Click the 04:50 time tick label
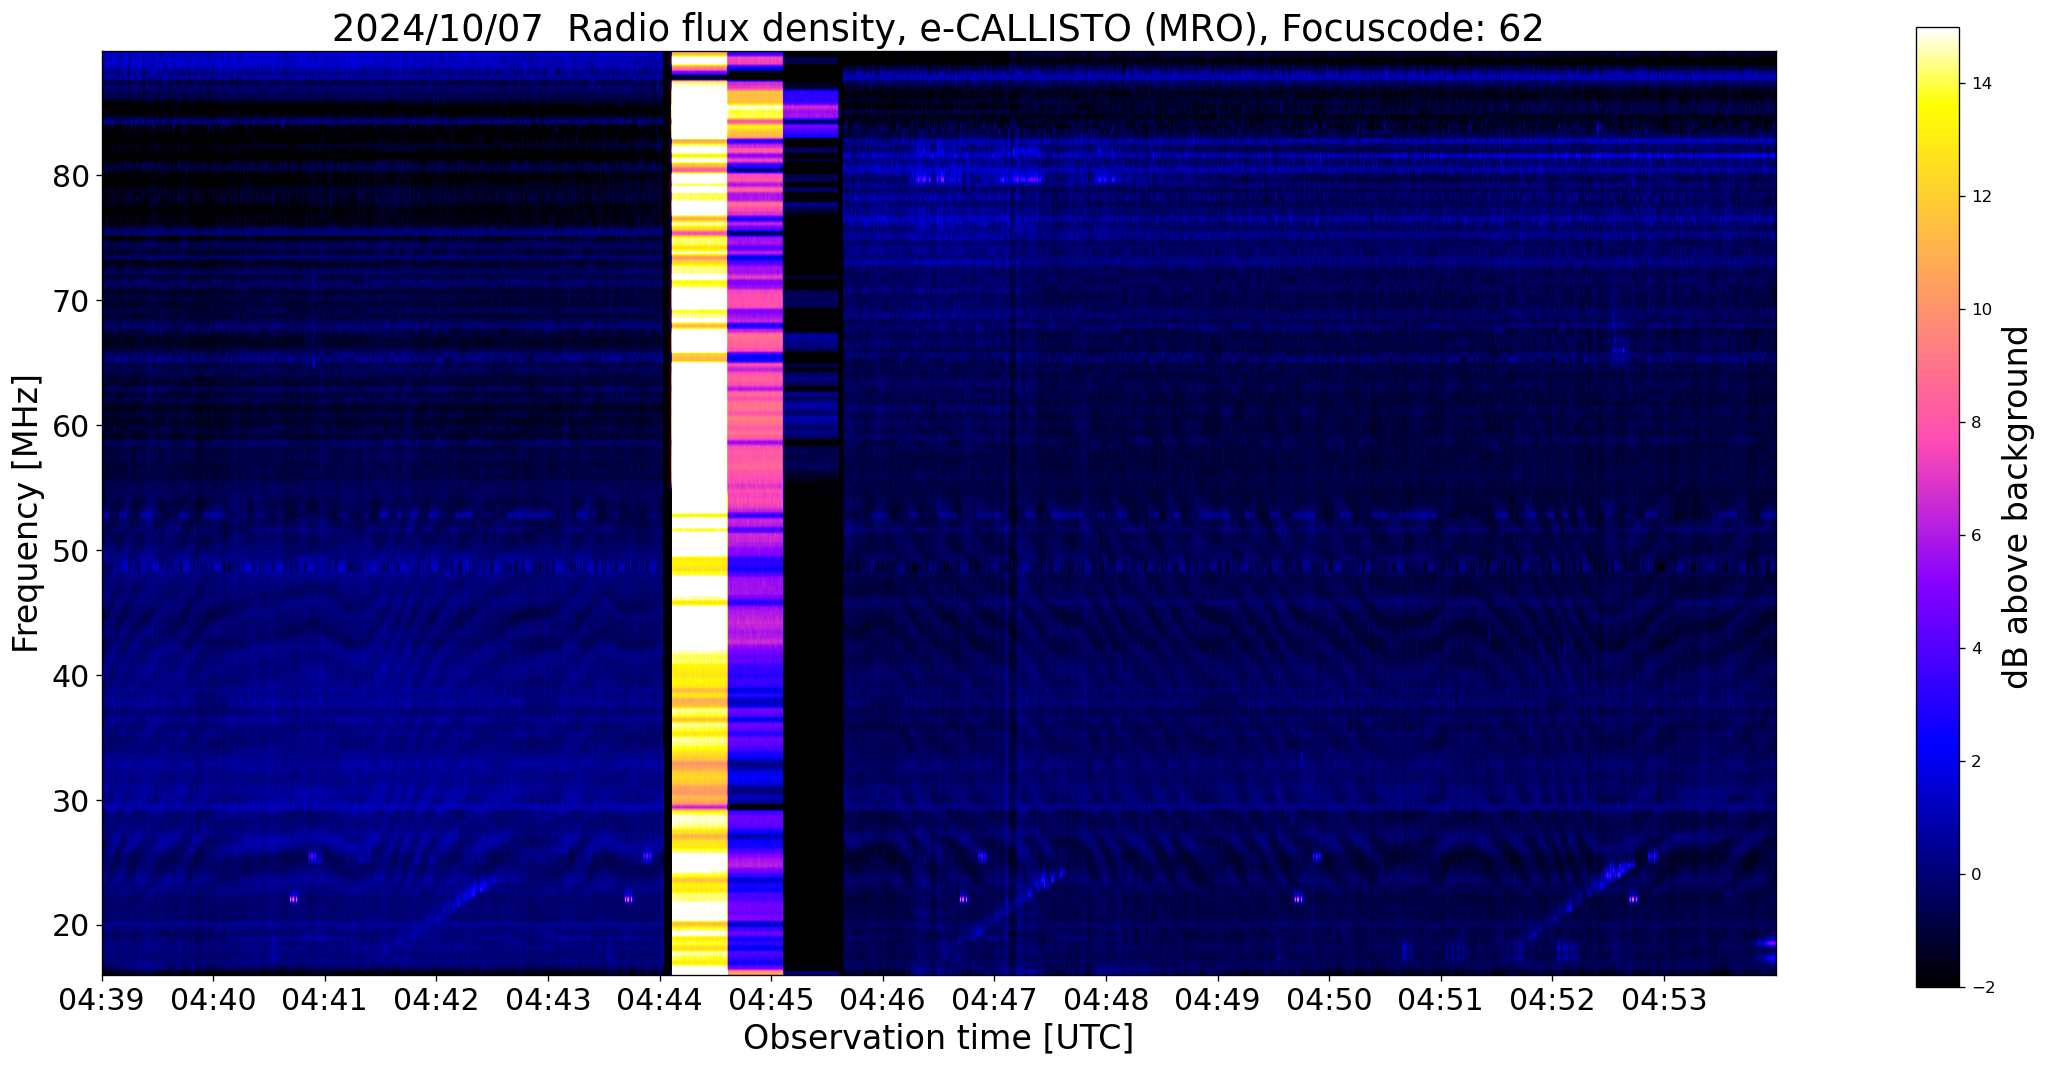This screenshot has width=2047, height=1067. pyautogui.click(x=1329, y=999)
